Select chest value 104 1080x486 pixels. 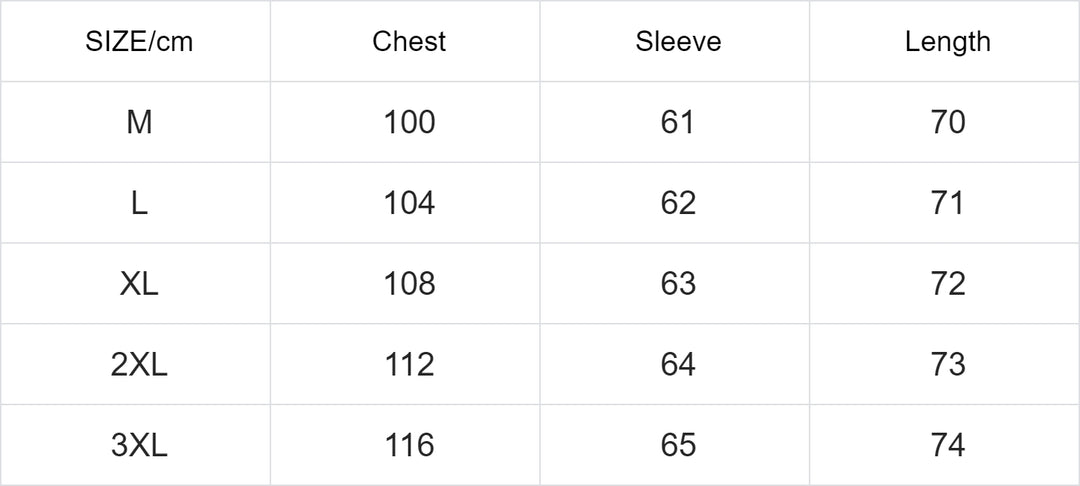pos(409,203)
